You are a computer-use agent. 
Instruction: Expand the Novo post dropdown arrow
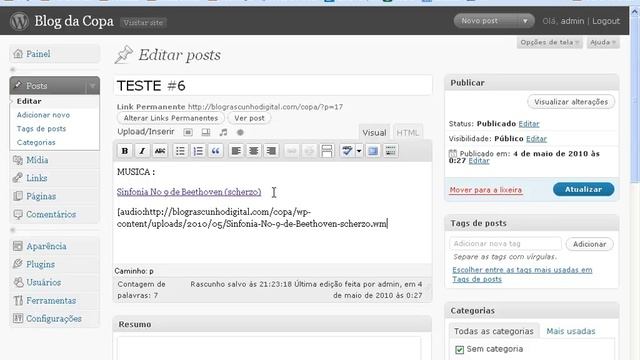[525, 21]
